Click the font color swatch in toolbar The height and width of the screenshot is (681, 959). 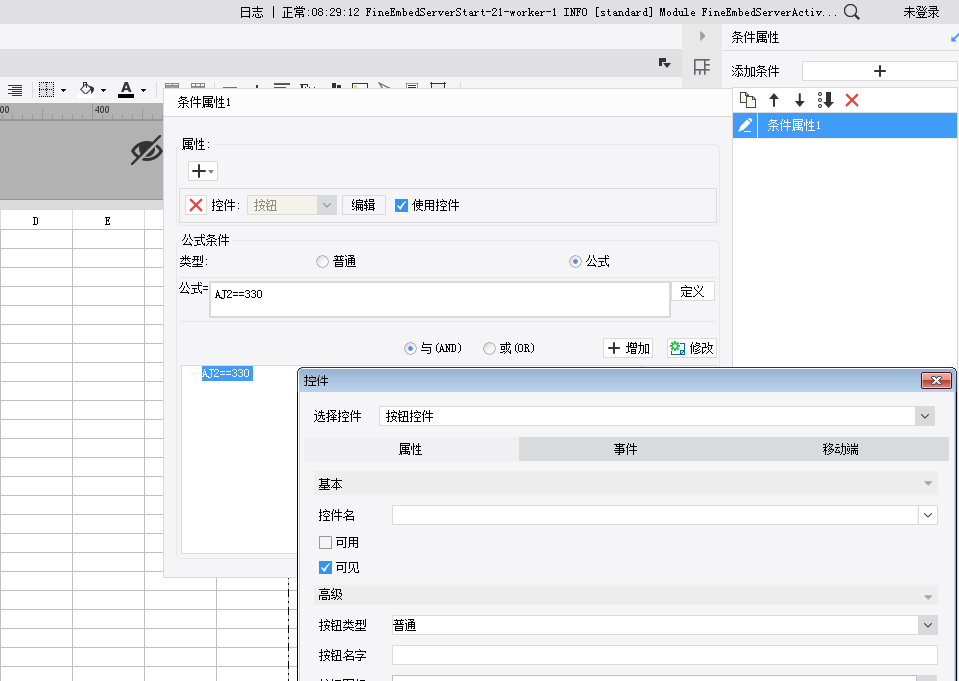(x=126, y=90)
